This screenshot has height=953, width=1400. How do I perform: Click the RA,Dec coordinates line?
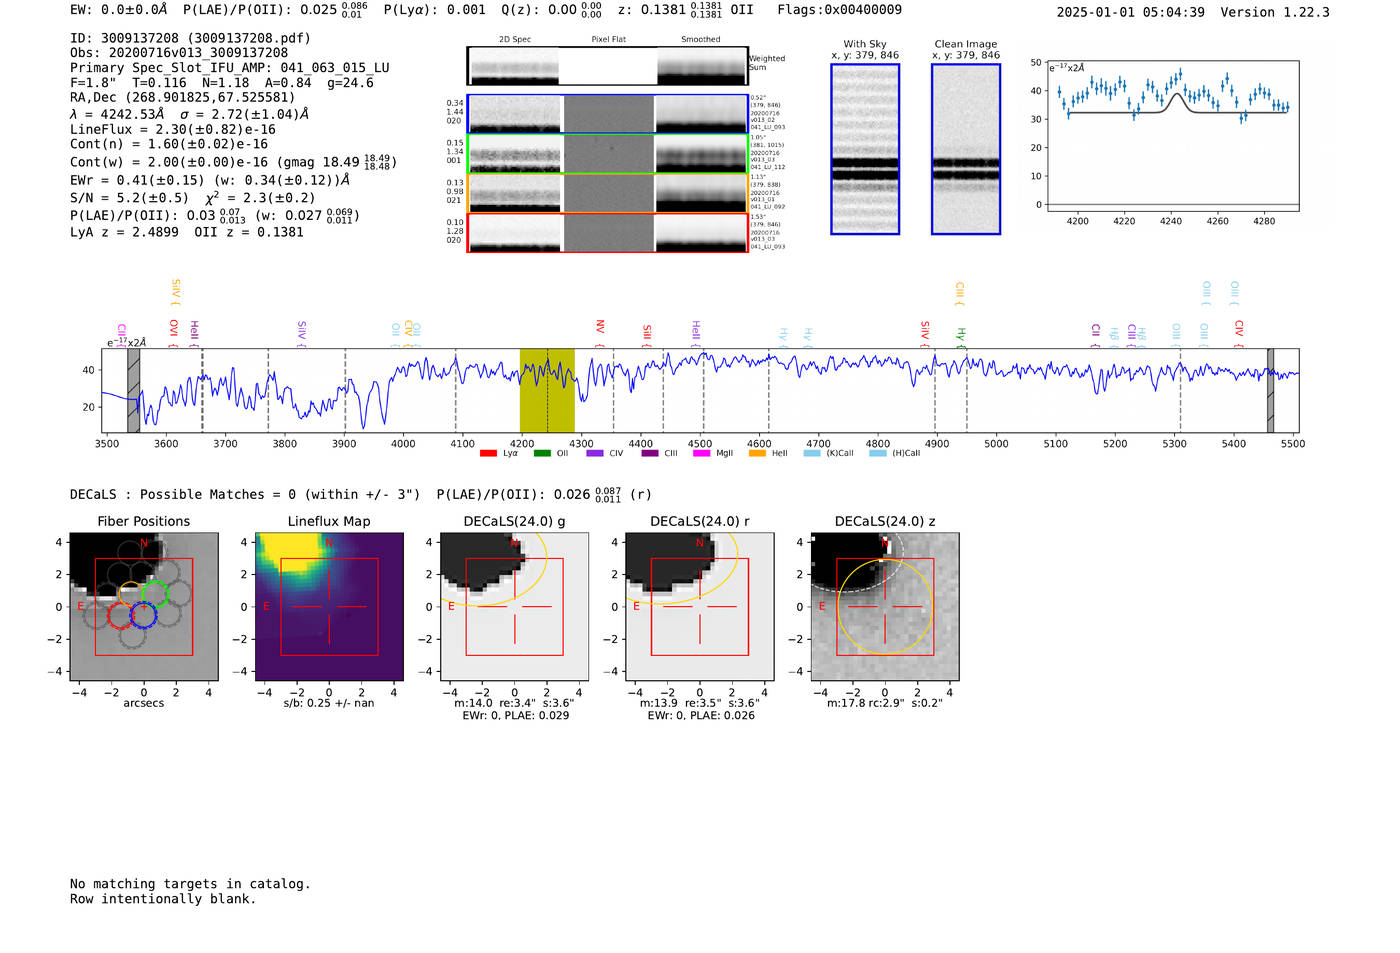tap(183, 98)
